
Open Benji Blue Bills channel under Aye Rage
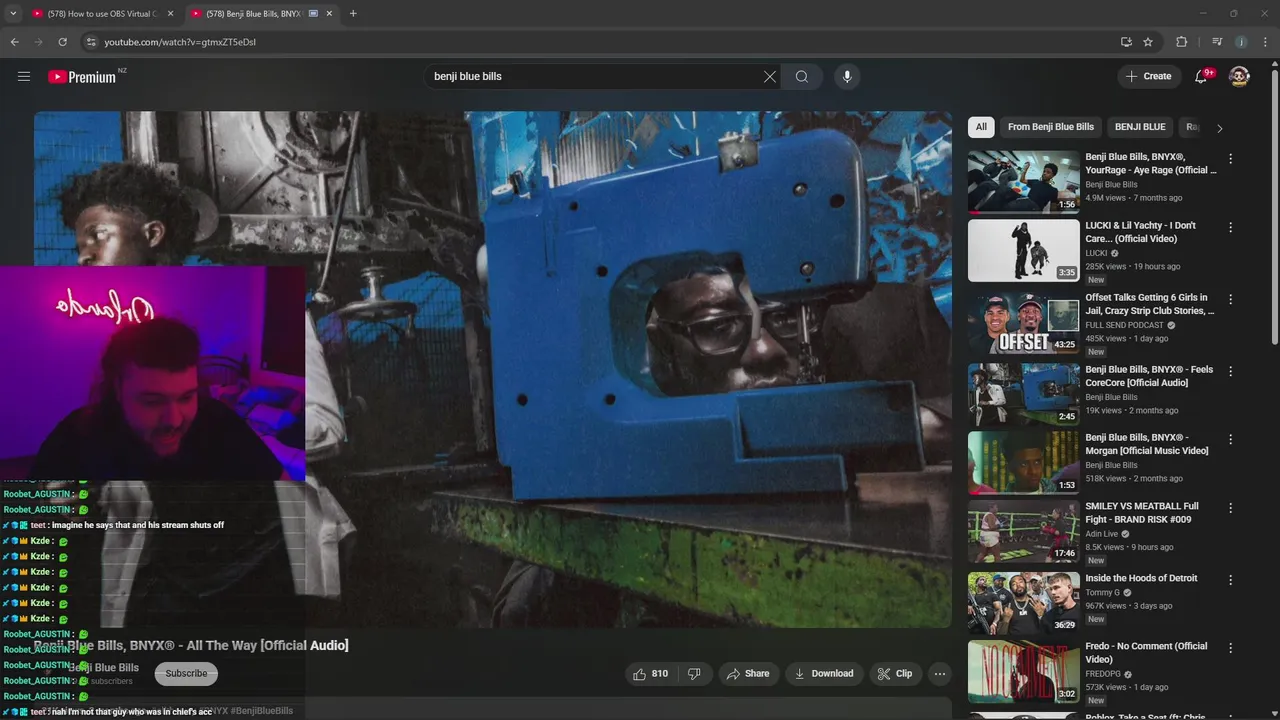pyautogui.click(x=1111, y=185)
